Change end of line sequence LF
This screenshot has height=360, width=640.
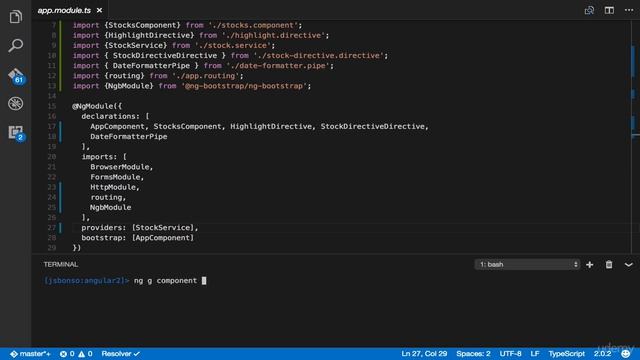click(535, 354)
